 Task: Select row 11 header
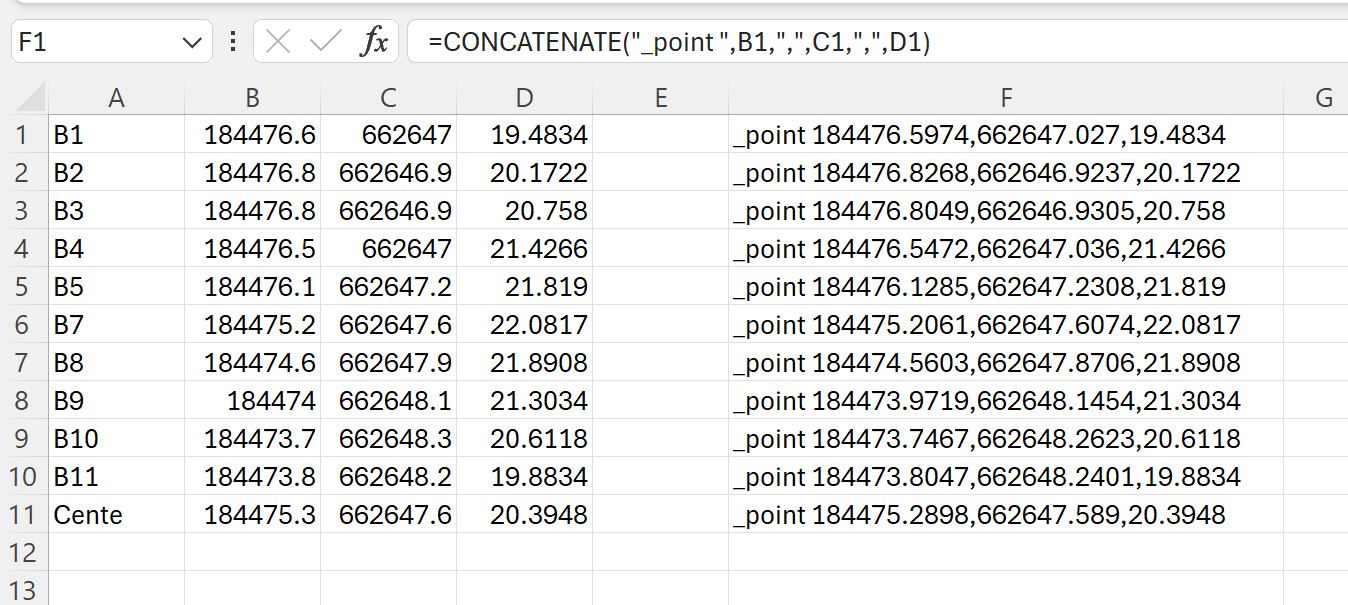(30, 514)
